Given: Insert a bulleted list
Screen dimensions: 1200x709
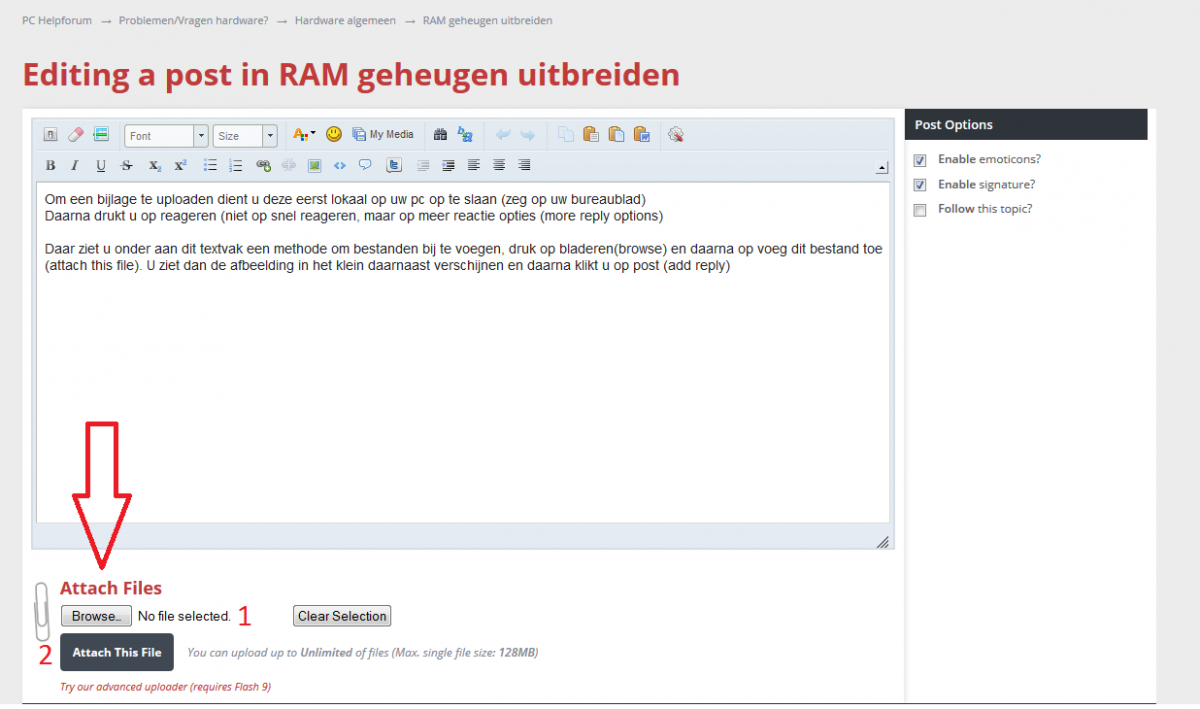Looking at the screenshot, I should tap(211, 165).
